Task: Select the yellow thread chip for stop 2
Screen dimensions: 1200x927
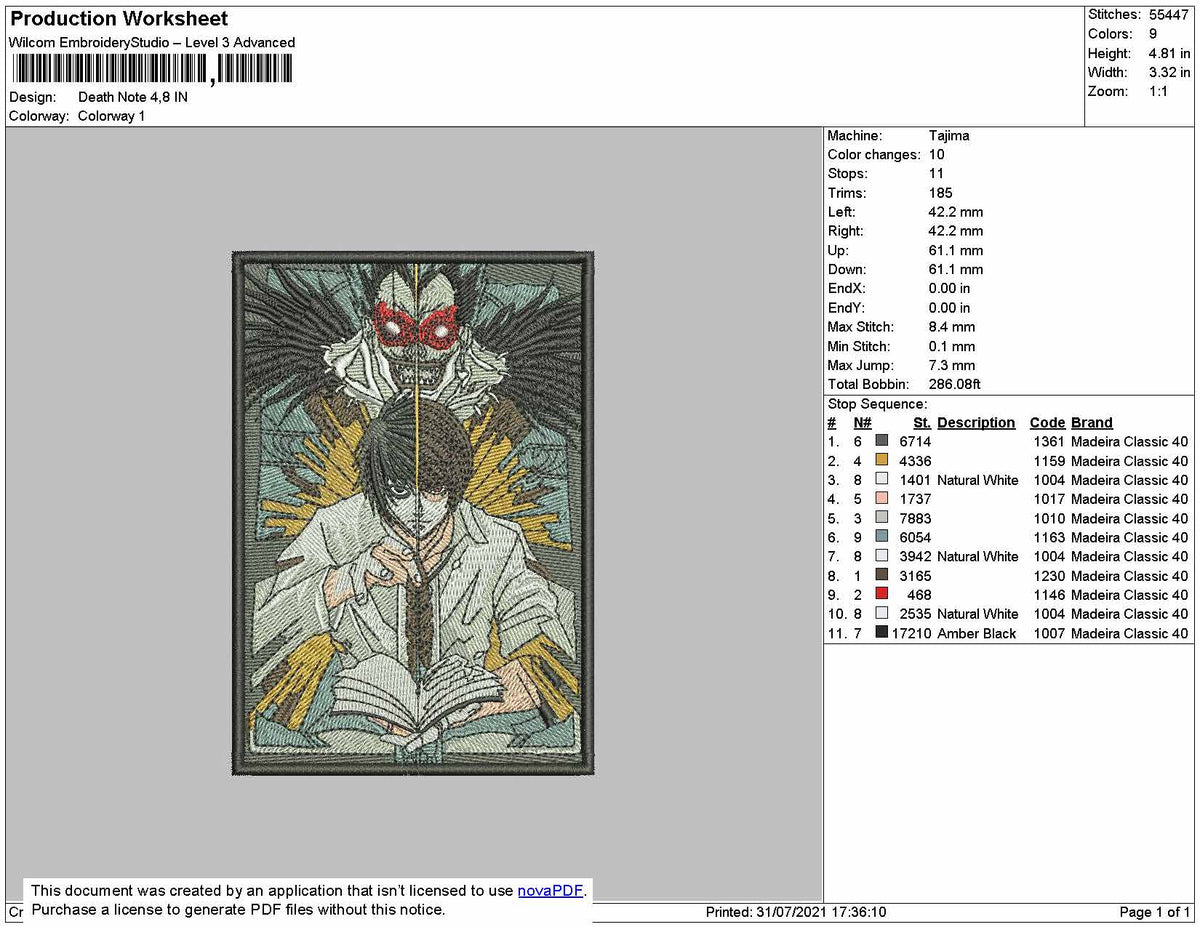Action: pyautogui.click(x=883, y=459)
